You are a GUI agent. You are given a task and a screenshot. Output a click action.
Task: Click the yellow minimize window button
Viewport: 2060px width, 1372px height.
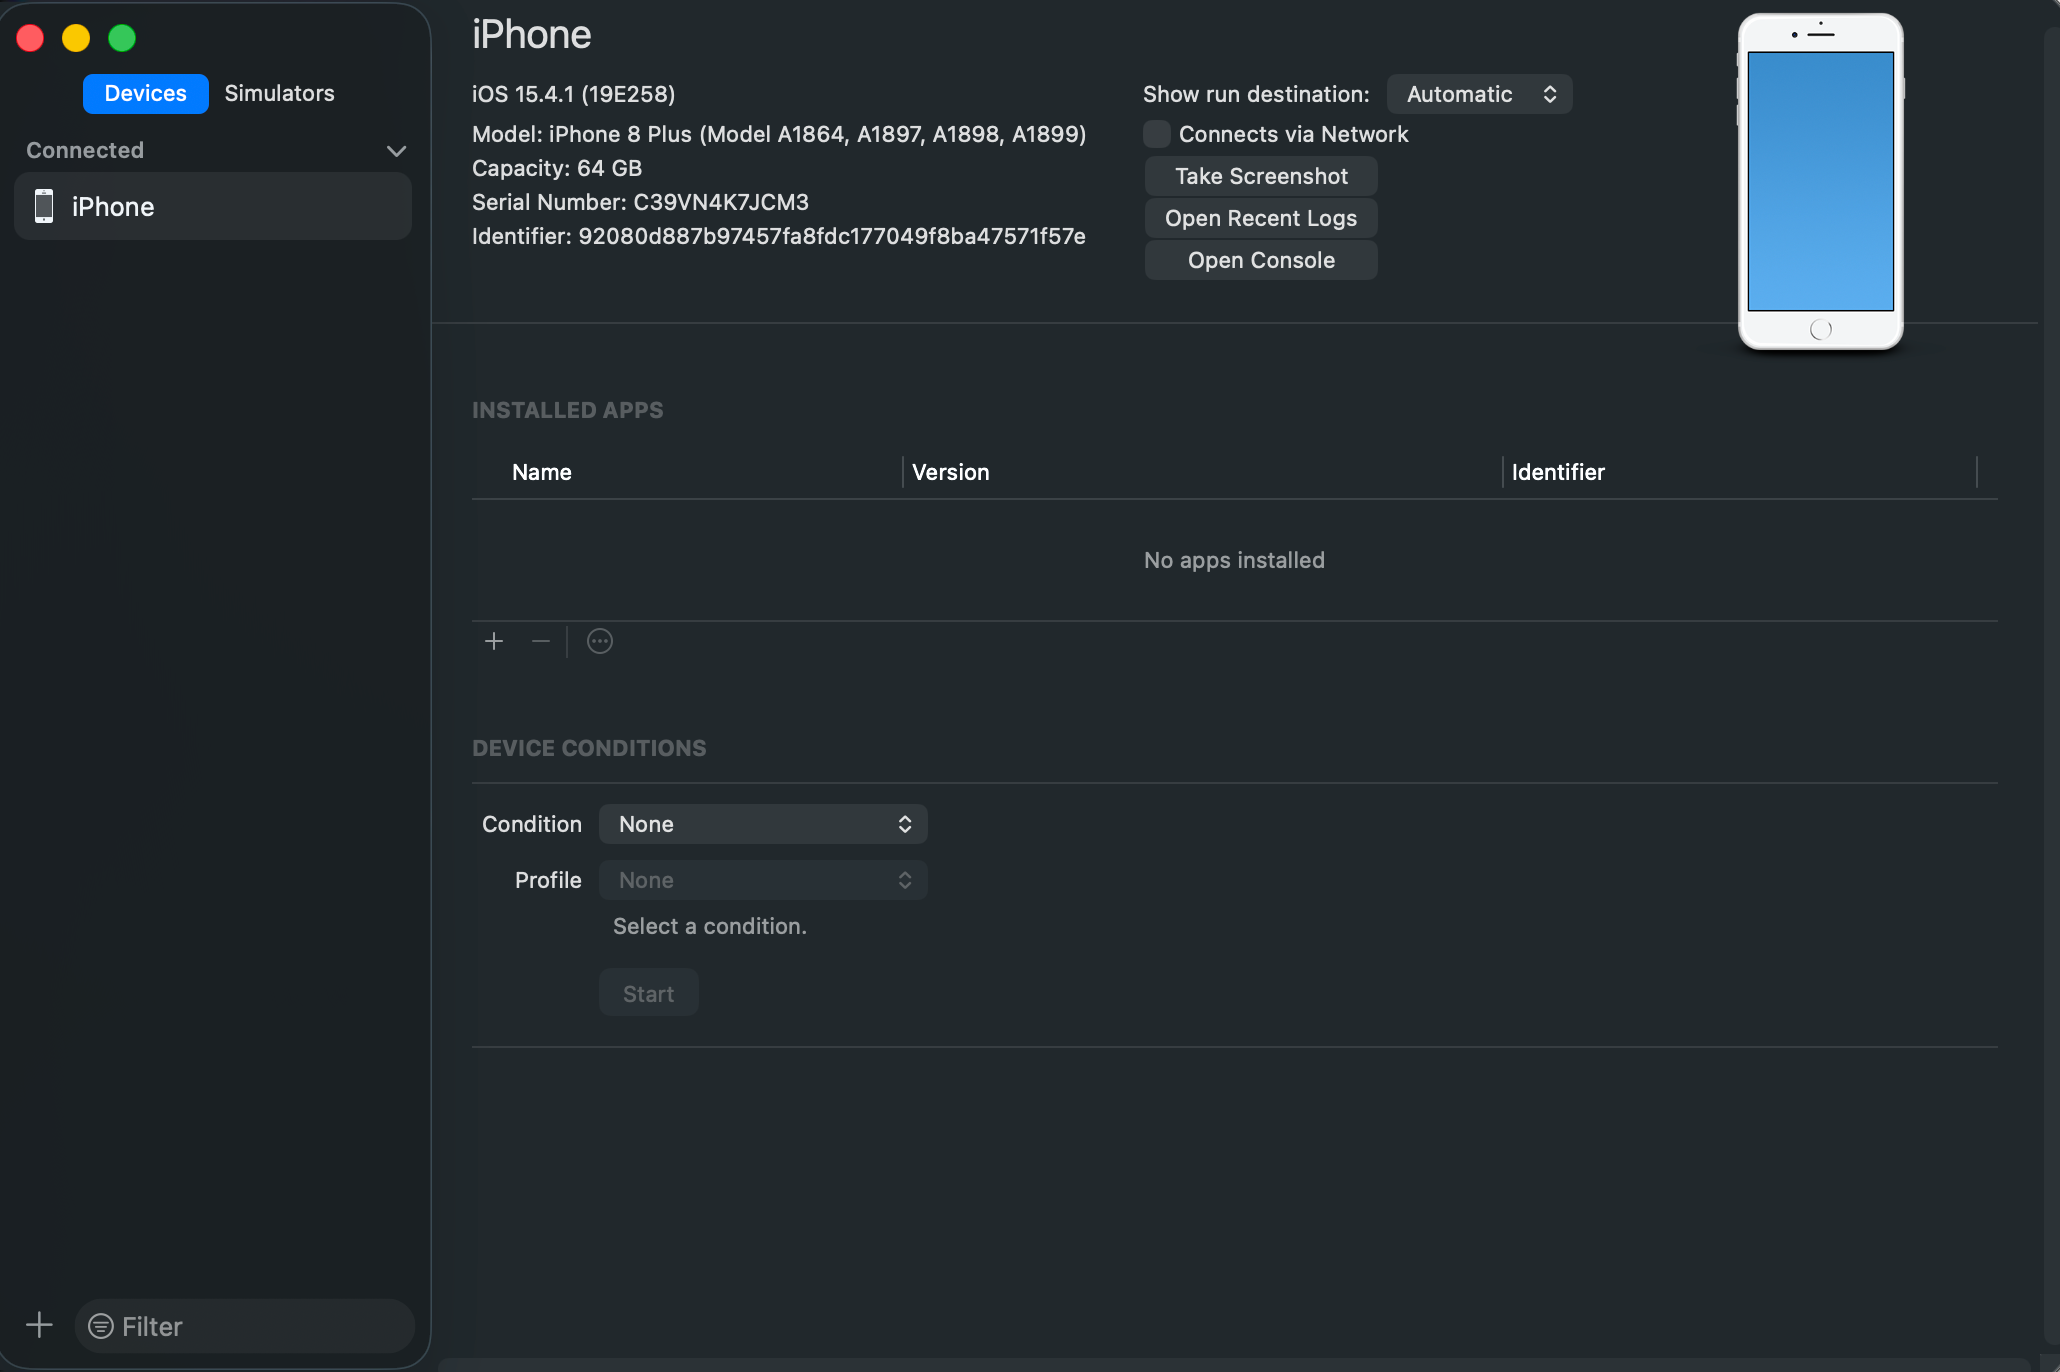pos(76,38)
